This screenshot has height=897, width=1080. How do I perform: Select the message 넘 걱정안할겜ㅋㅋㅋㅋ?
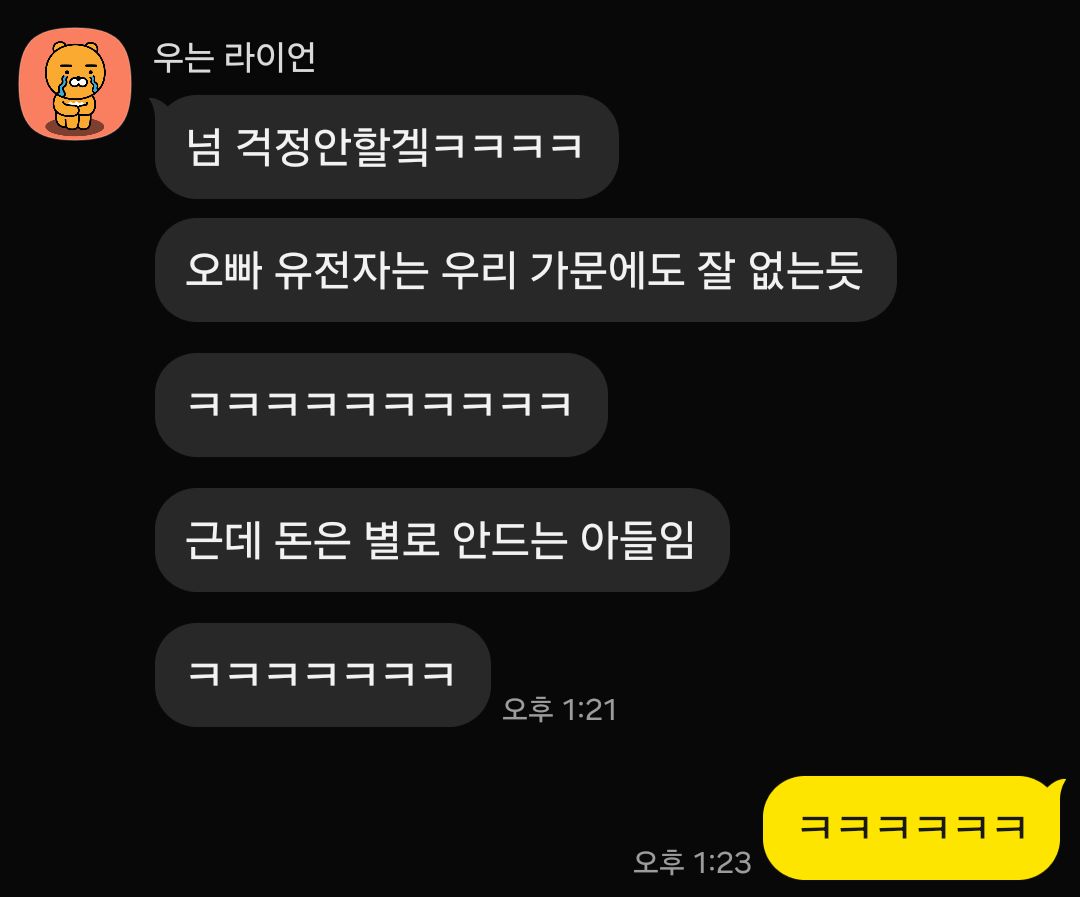[386, 147]
